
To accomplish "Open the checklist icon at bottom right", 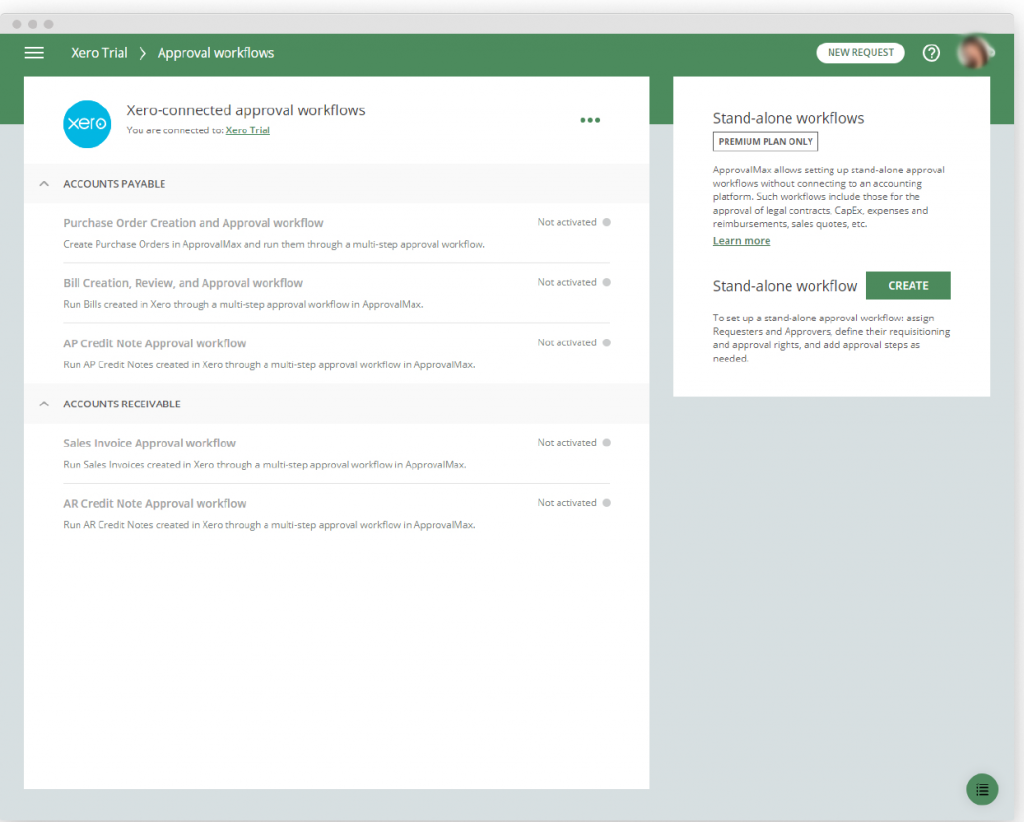I will point(982,790).
